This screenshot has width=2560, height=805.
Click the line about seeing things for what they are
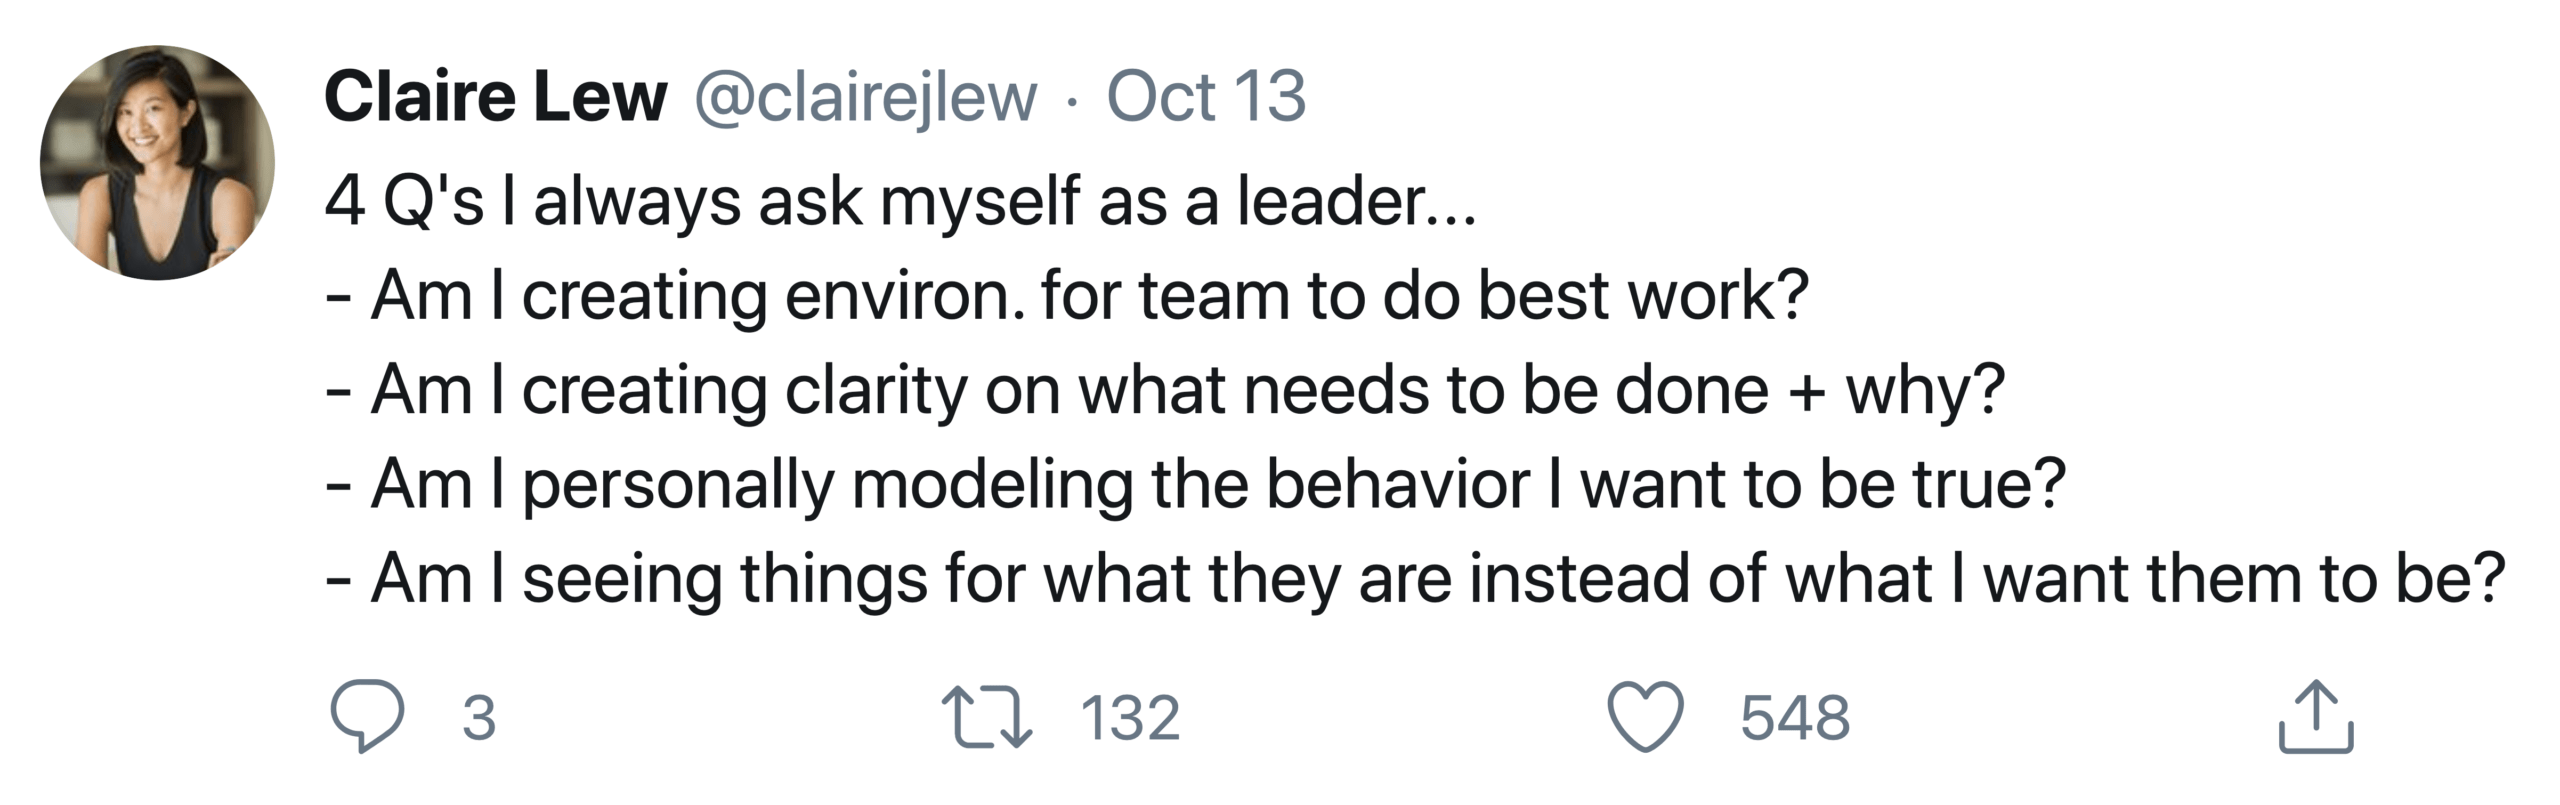click(x=1415, y=578)
